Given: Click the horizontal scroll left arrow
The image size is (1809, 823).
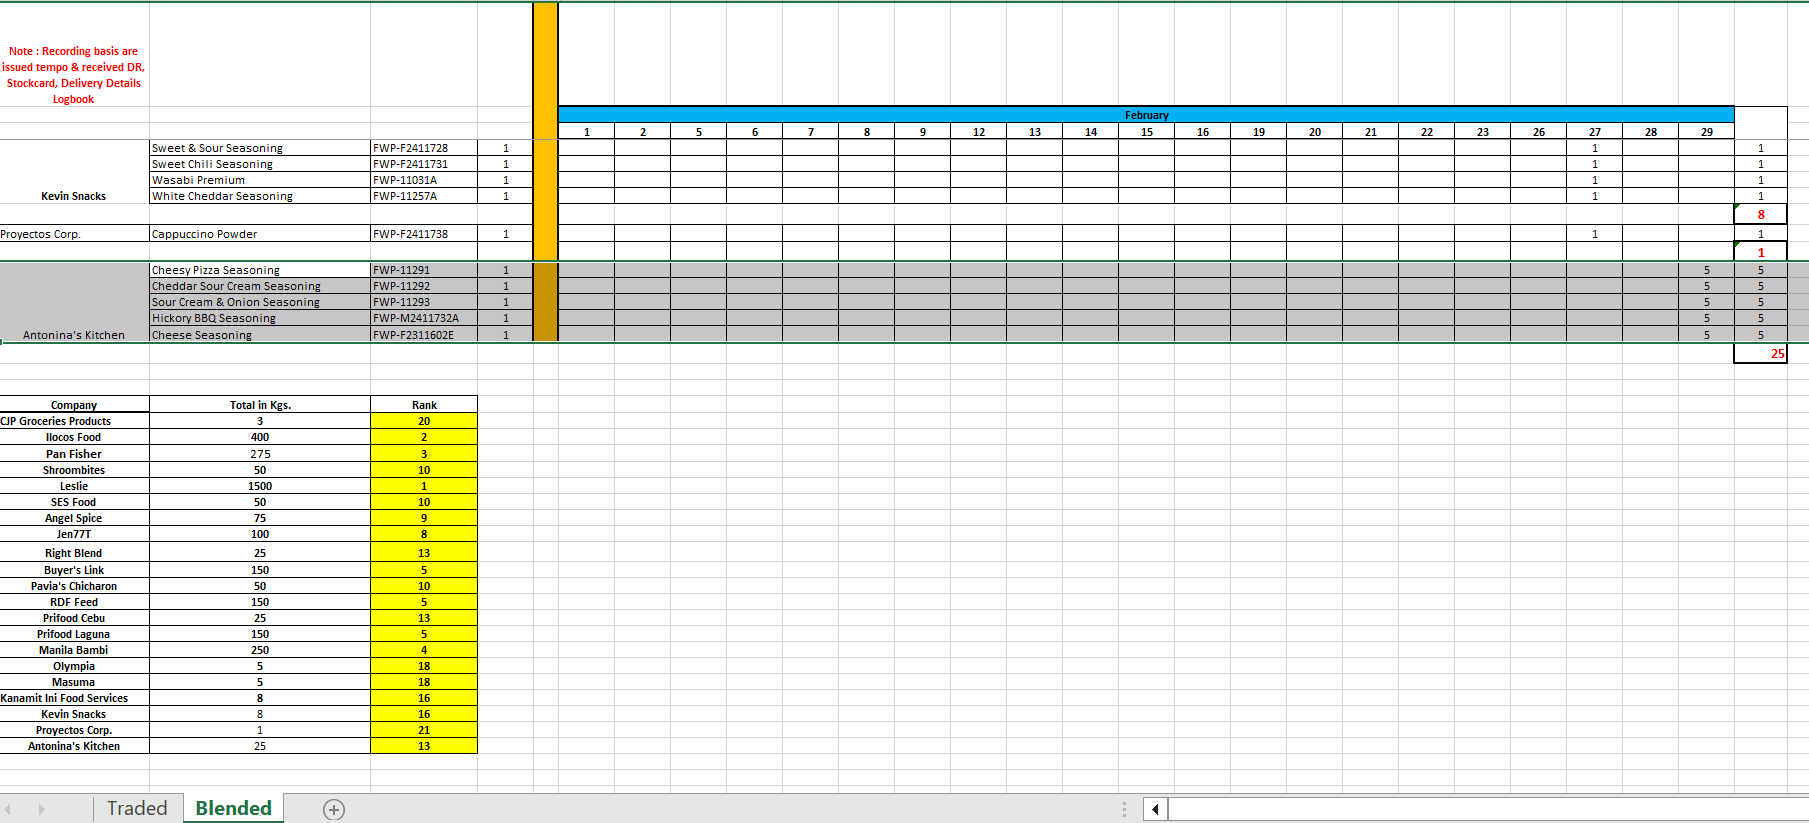Looking at the screenshot, I should point(1155,809).
